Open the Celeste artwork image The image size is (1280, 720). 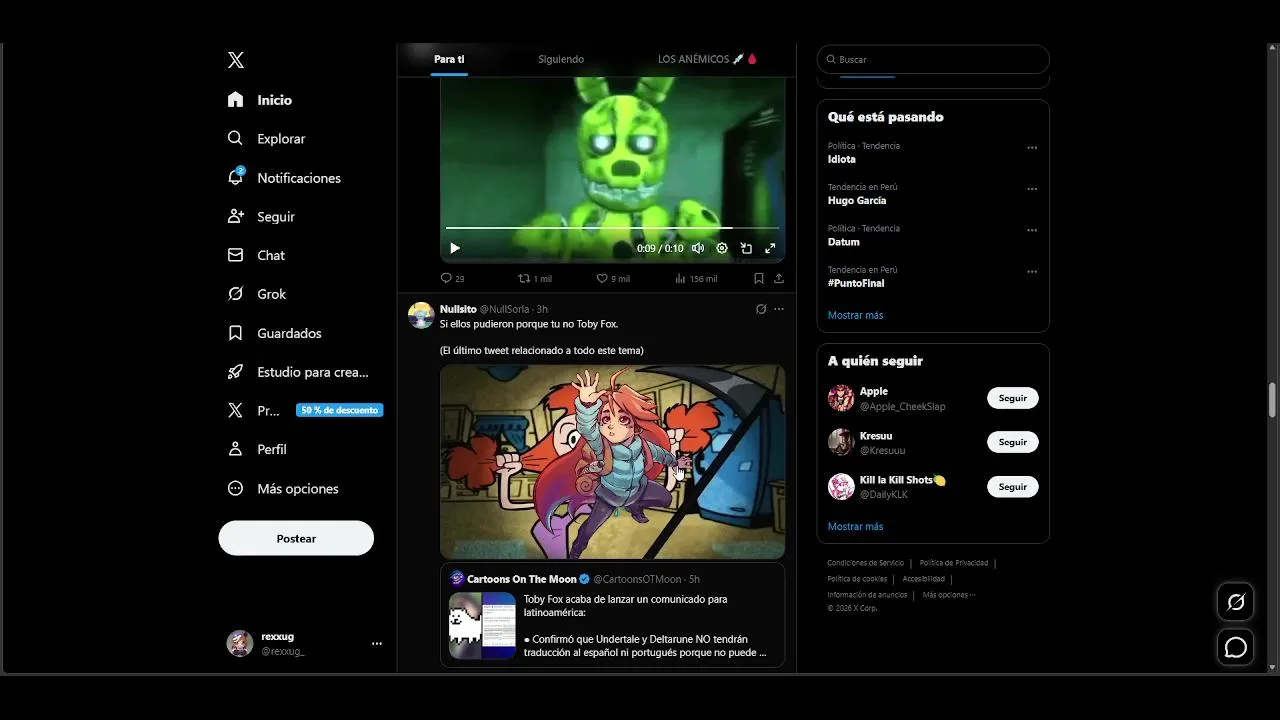point(613,461)
